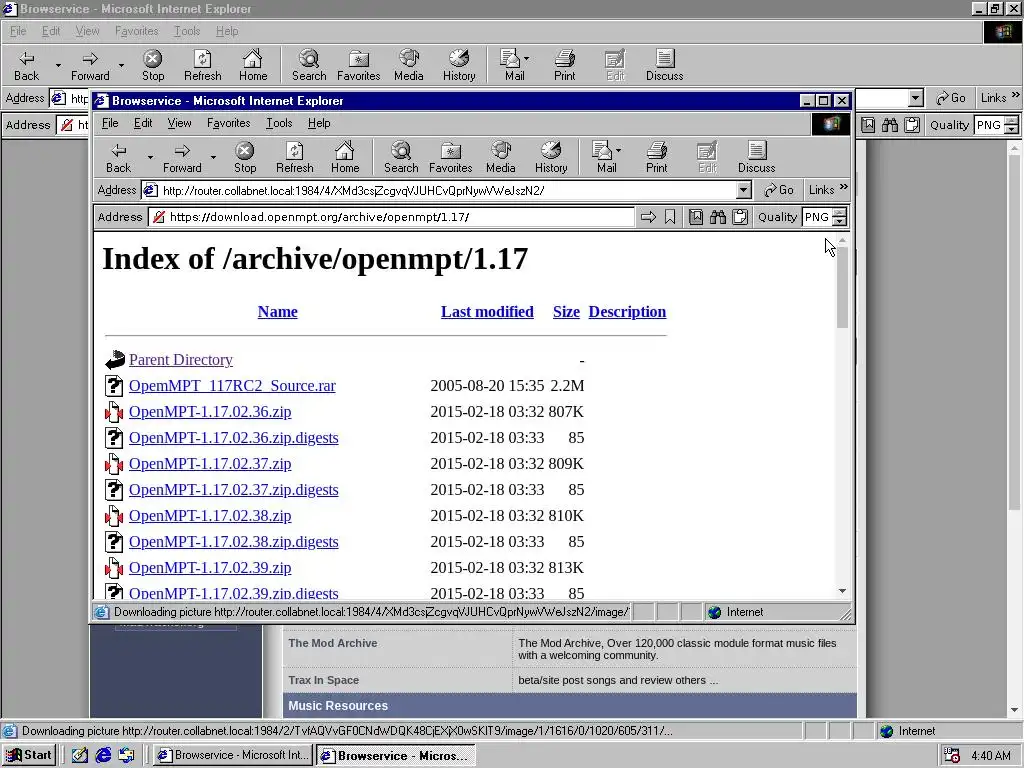
Task: Click Print in the front window toolbar
Action: point(656,158)
